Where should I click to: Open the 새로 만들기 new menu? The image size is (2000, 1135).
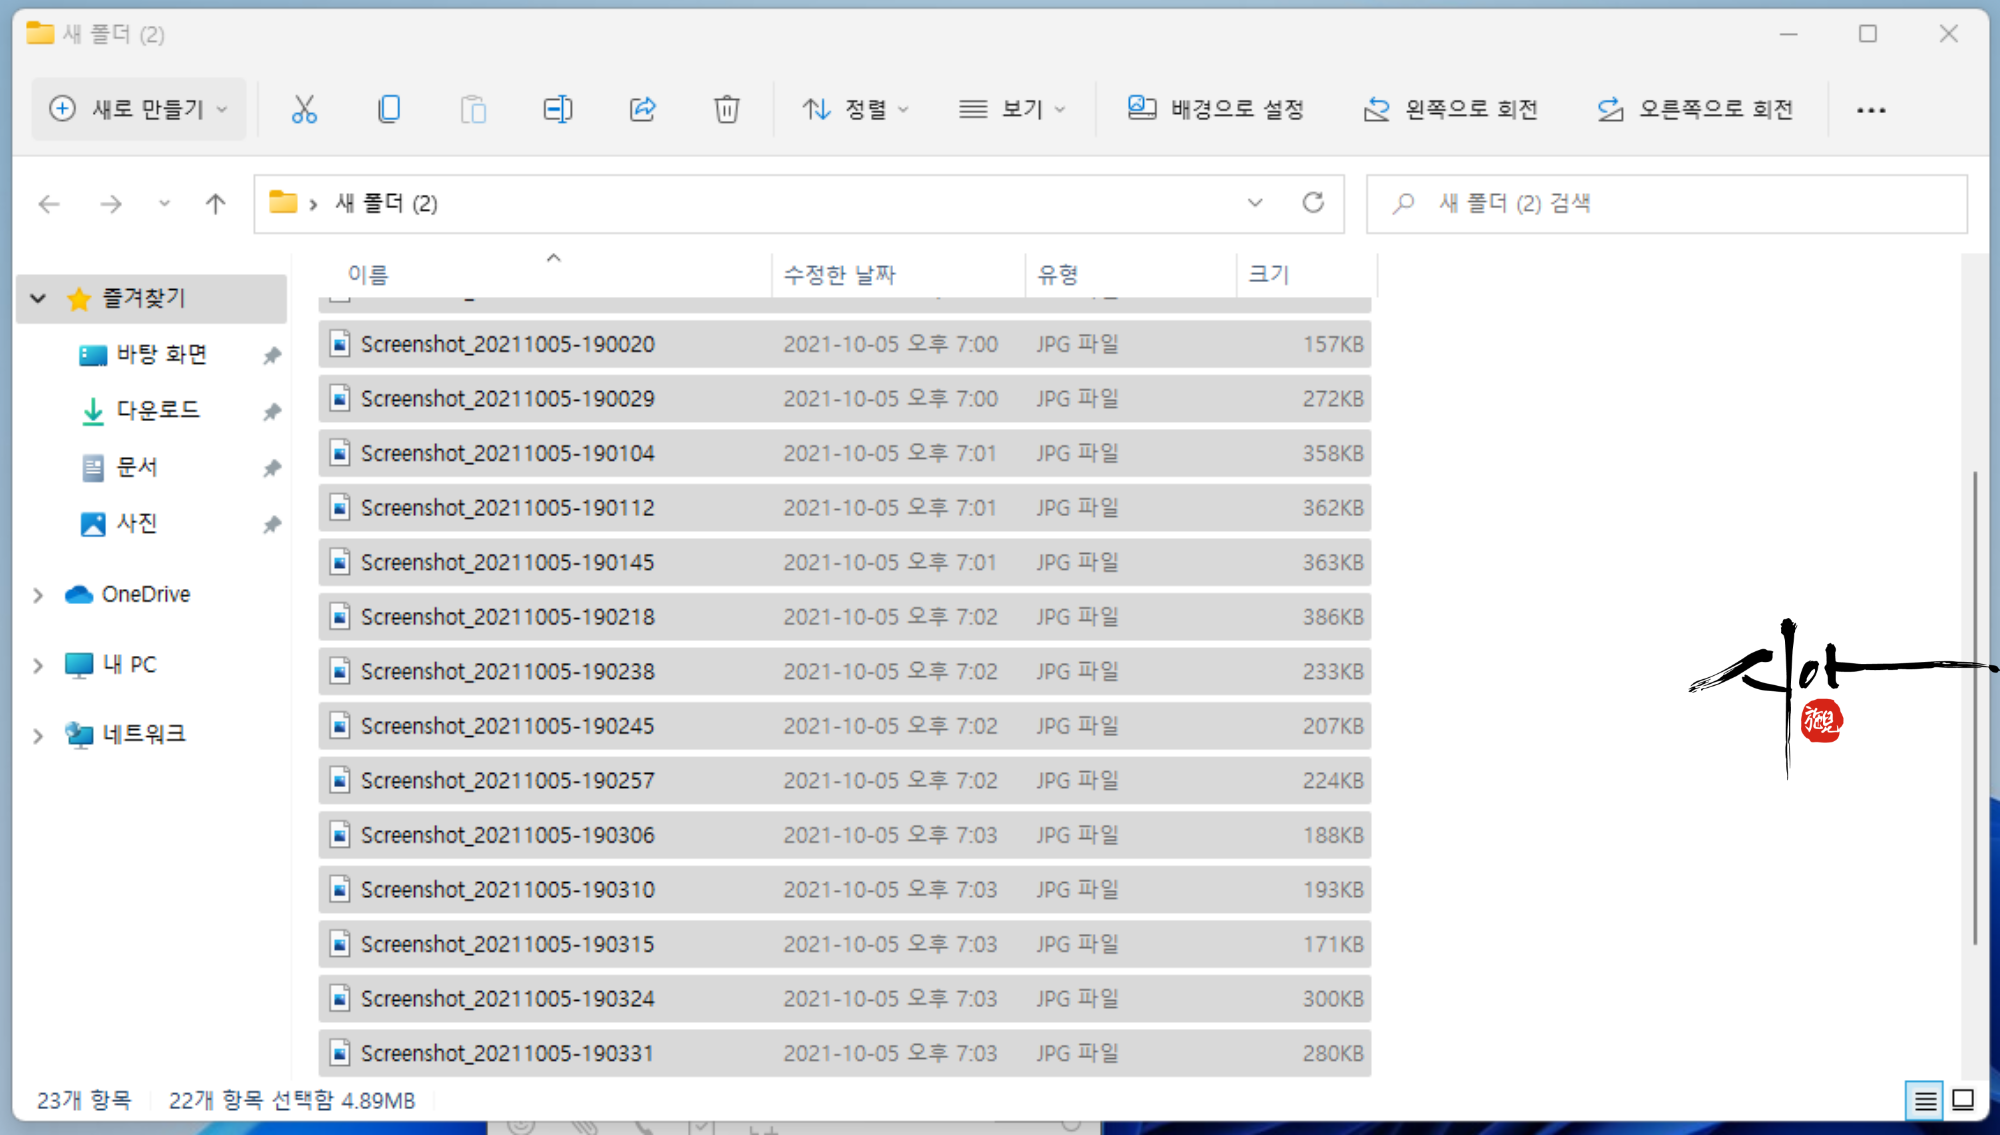point(139,109)
